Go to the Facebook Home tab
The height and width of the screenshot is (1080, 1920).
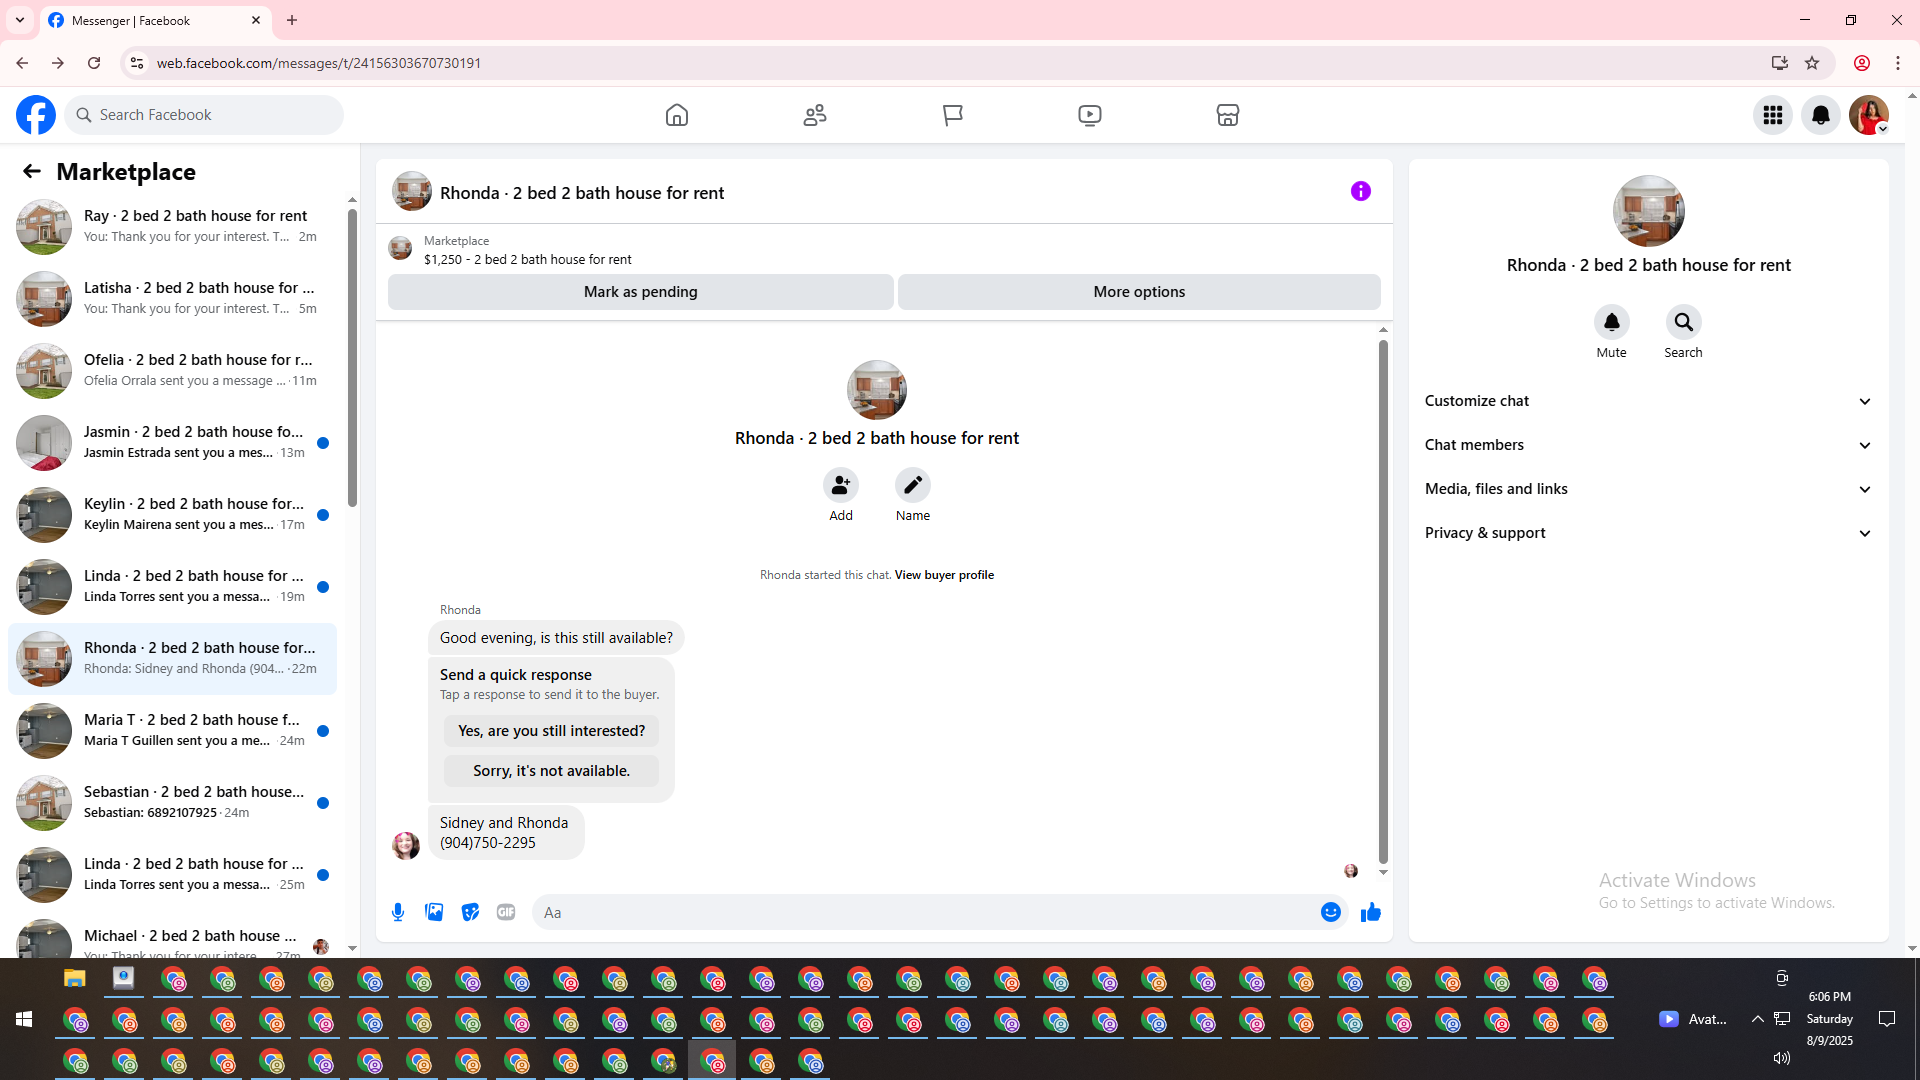point(677,115)
